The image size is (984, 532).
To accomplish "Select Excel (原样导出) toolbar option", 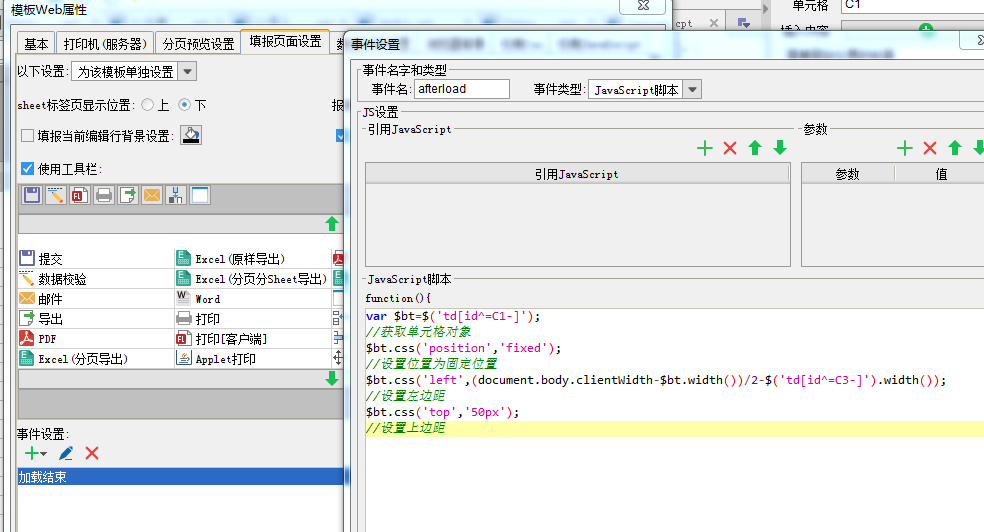I will [252, 258].
